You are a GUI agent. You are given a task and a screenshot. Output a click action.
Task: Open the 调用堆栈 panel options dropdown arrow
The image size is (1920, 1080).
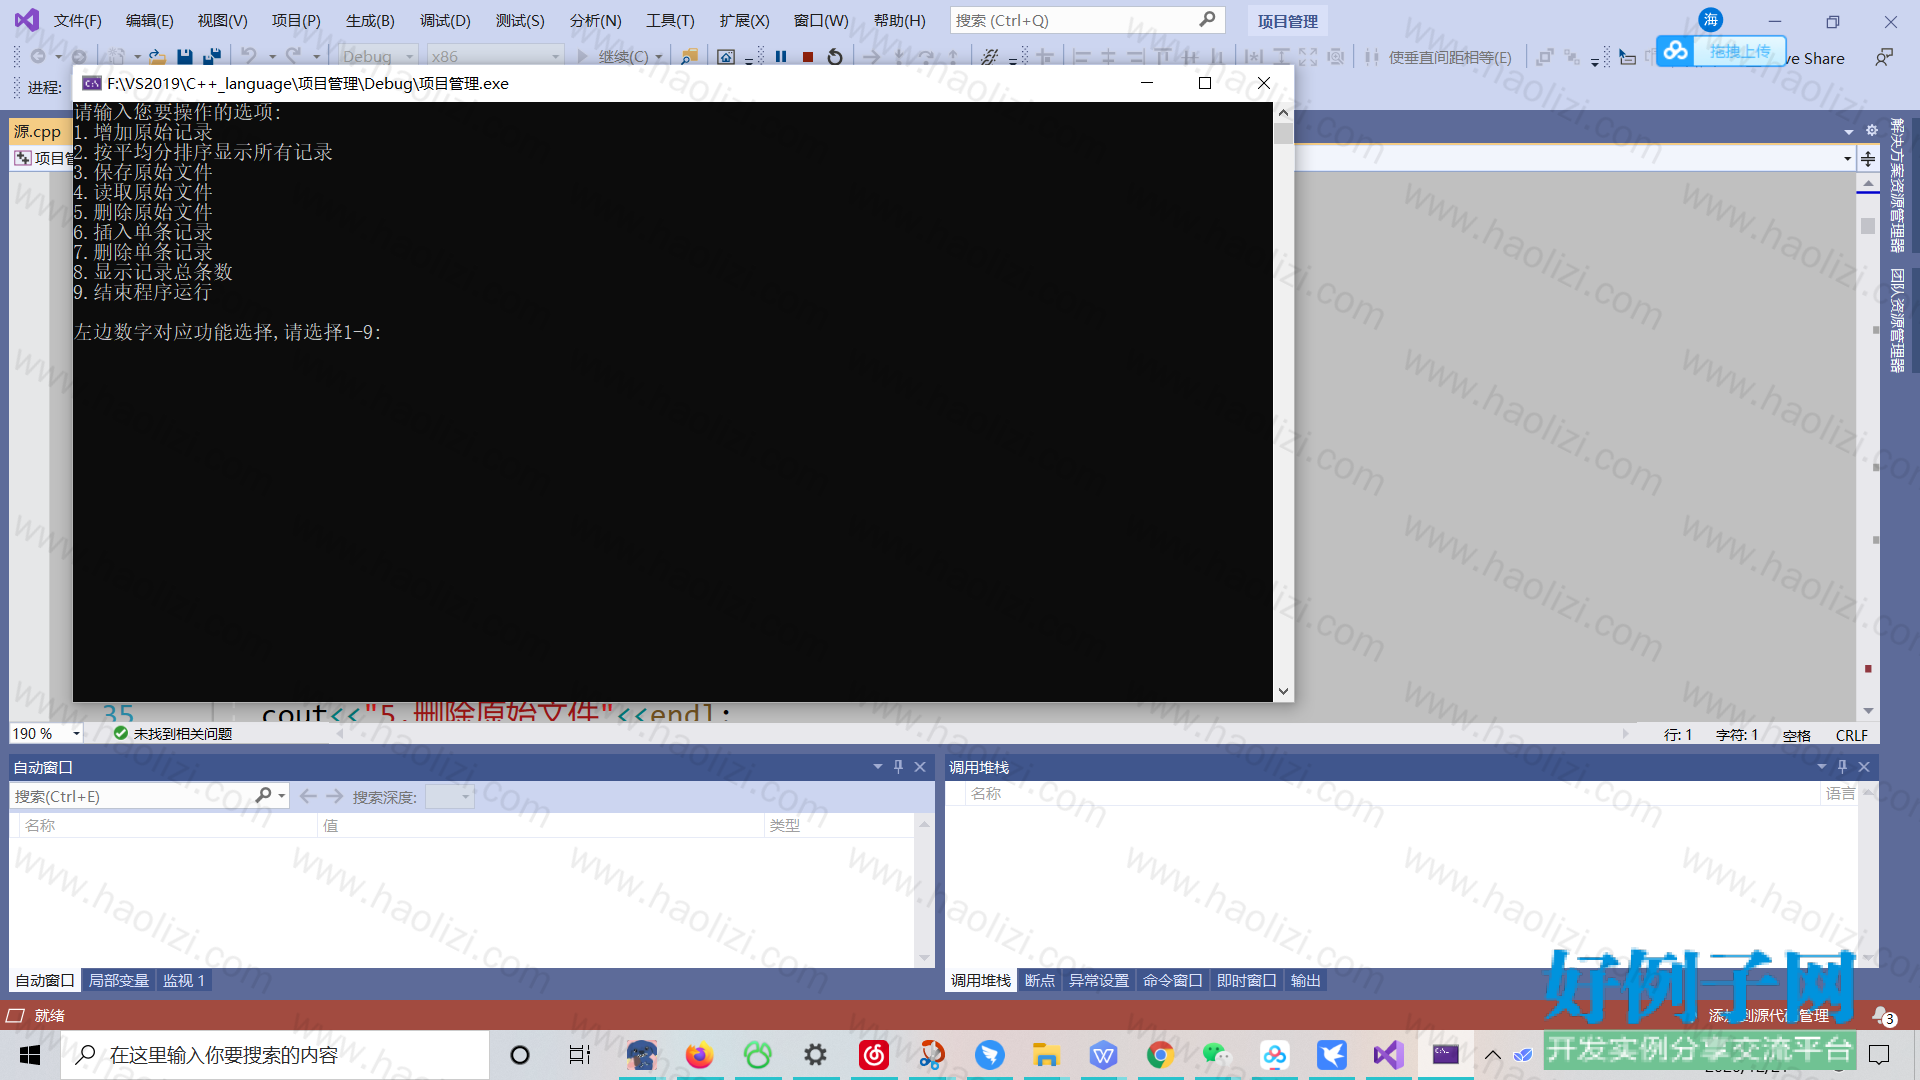click(1822, 767)
